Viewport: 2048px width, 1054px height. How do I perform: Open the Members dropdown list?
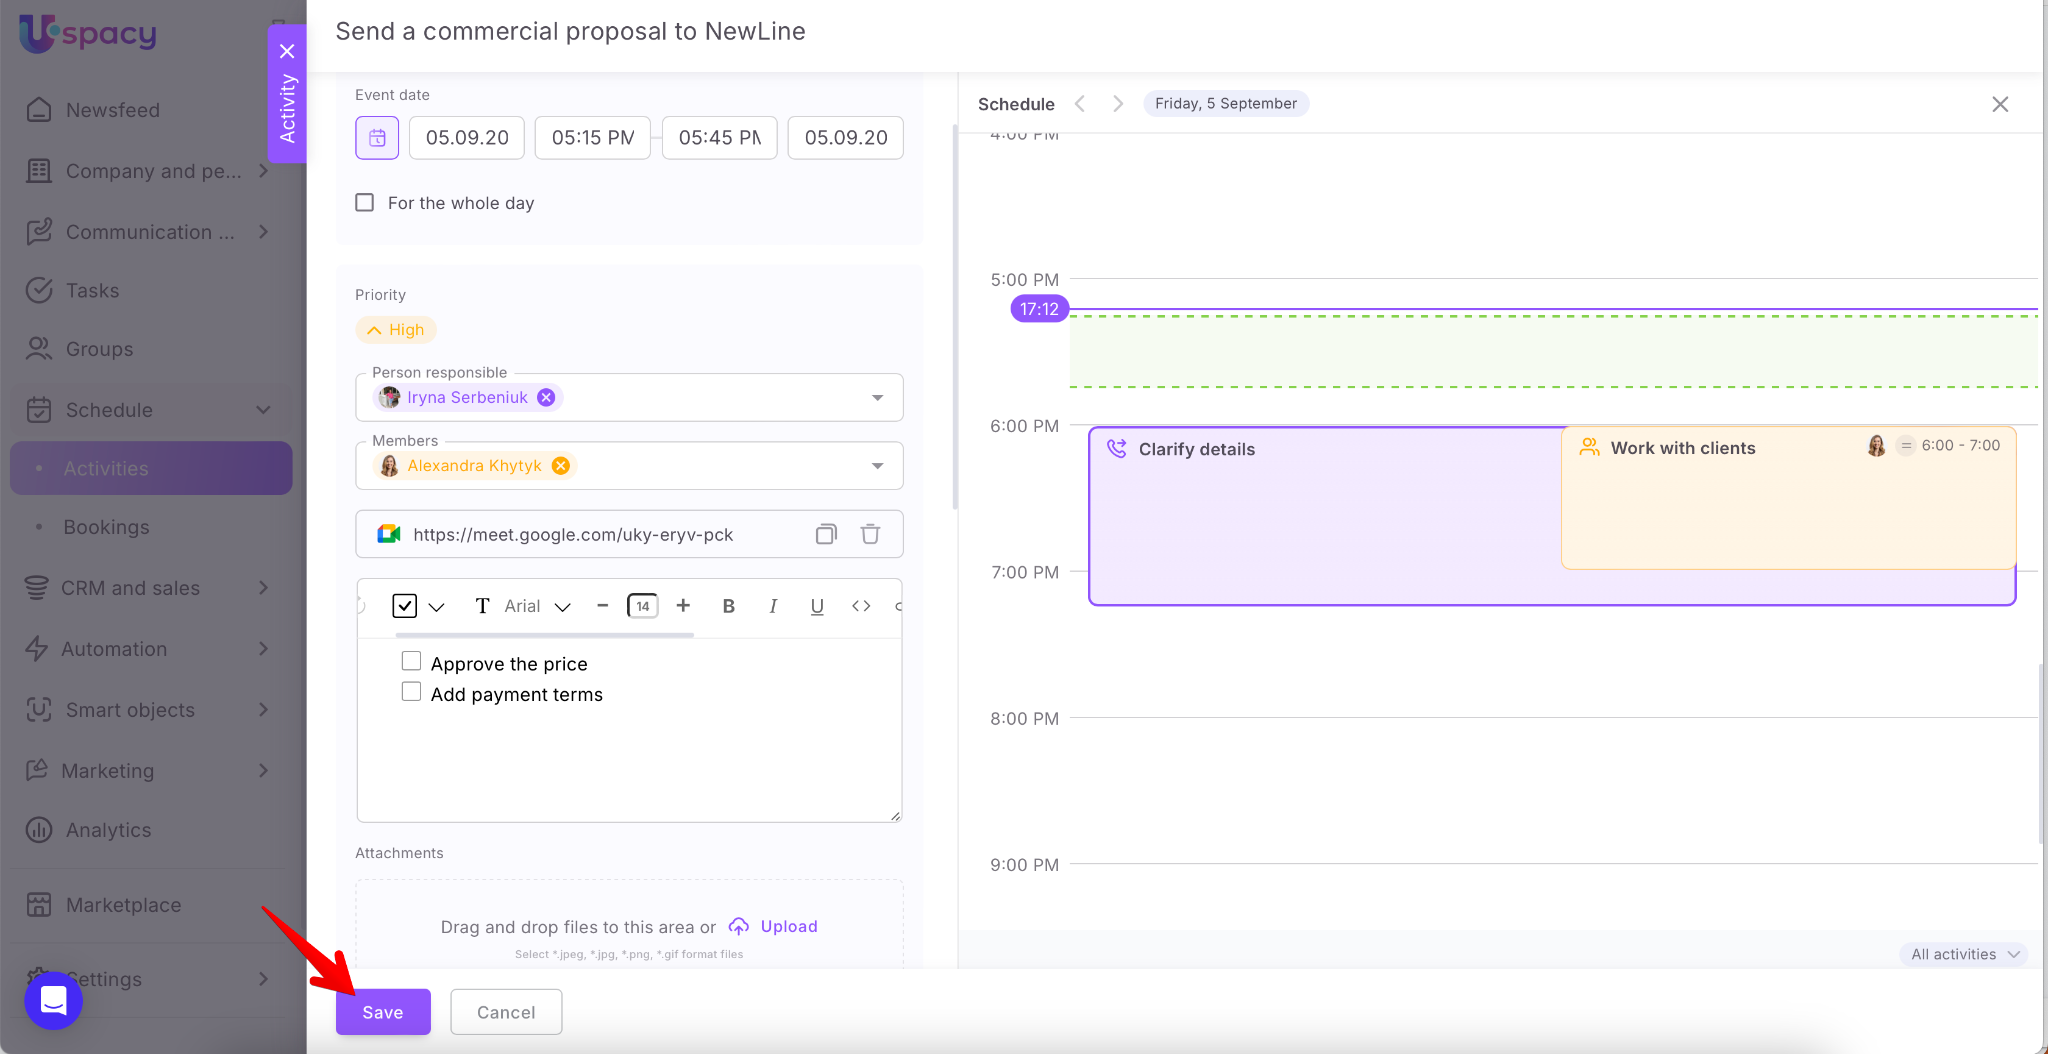click(877, 466)
